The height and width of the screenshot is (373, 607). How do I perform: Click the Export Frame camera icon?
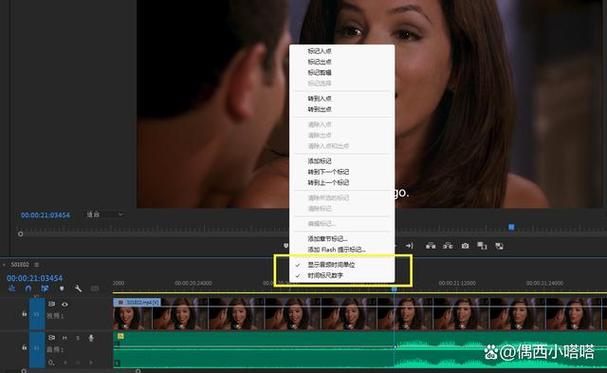click(x=465, y=246)
